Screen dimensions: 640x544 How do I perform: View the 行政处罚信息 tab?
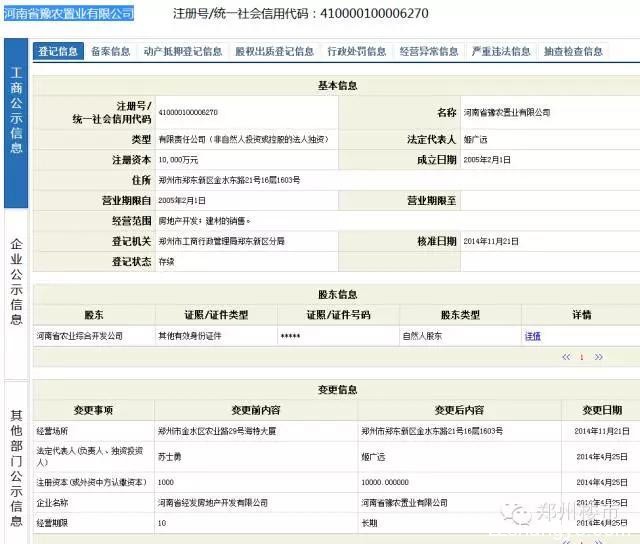[x=357, y=51]
